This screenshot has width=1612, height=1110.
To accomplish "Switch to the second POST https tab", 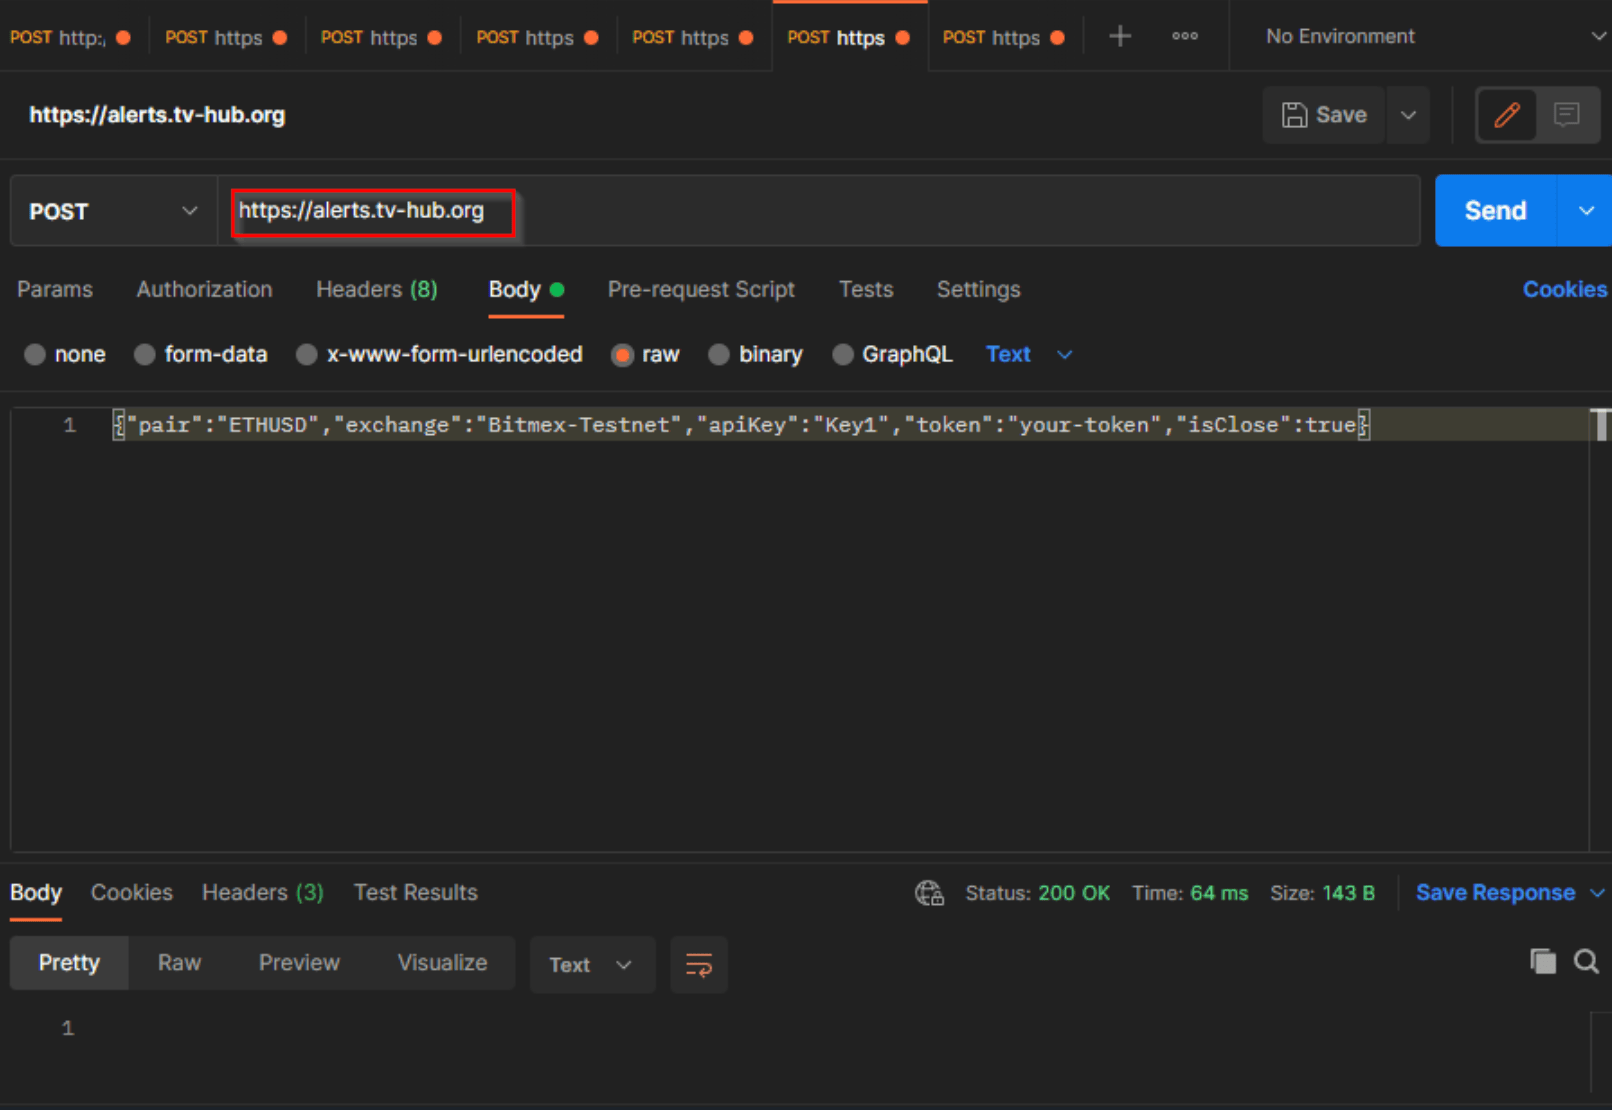I will (226, 37).
